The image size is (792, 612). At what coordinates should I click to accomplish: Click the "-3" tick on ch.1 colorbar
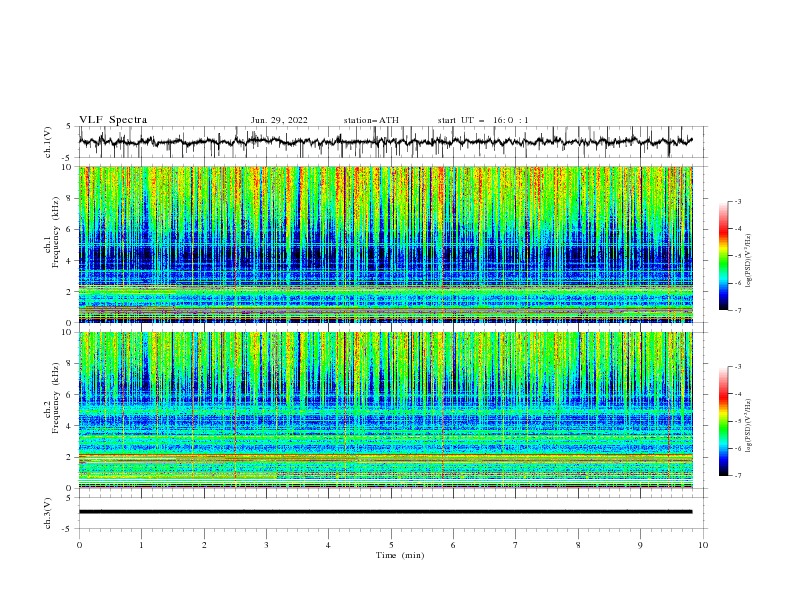click(738, 201)
